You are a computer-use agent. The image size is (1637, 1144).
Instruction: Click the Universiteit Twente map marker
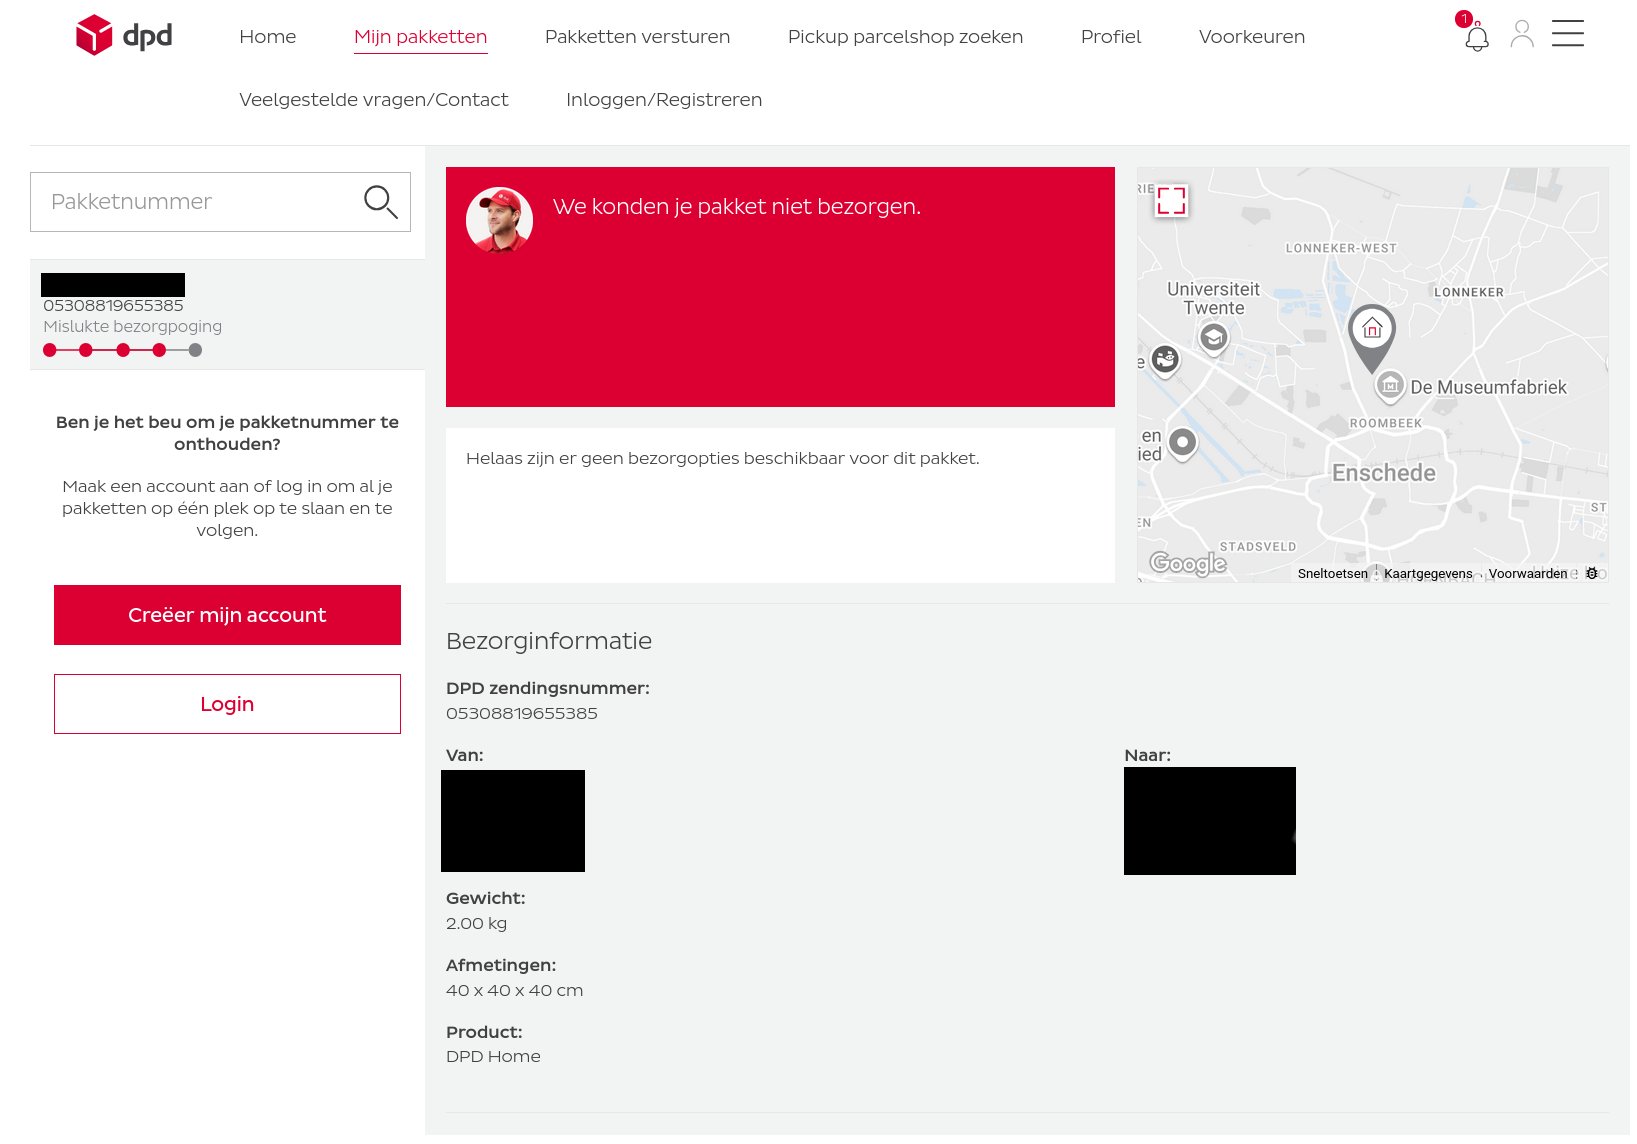pos(1214,339)
